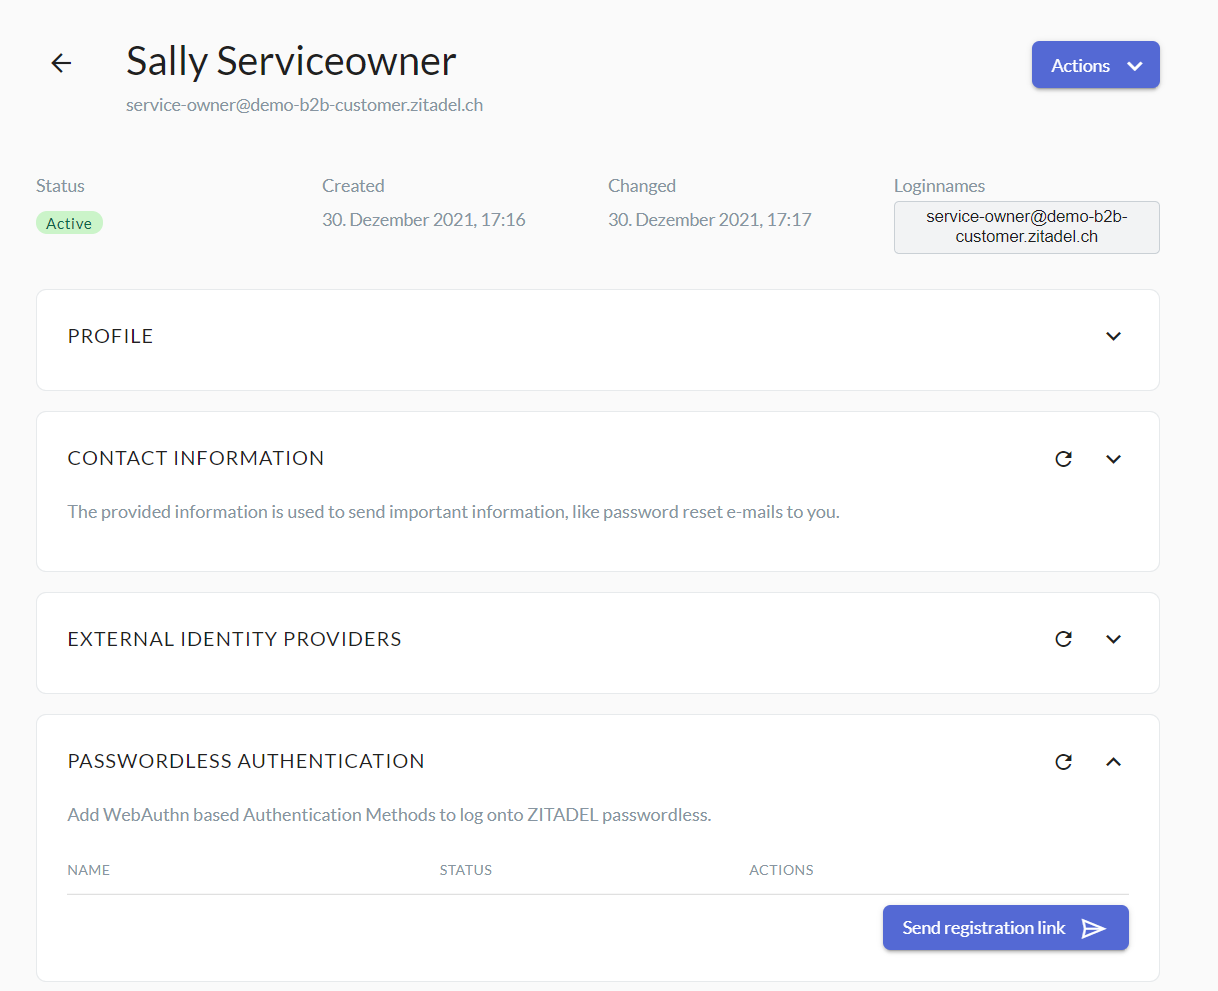
Task: Click the Active status badge
Action: tap(69, 222)
